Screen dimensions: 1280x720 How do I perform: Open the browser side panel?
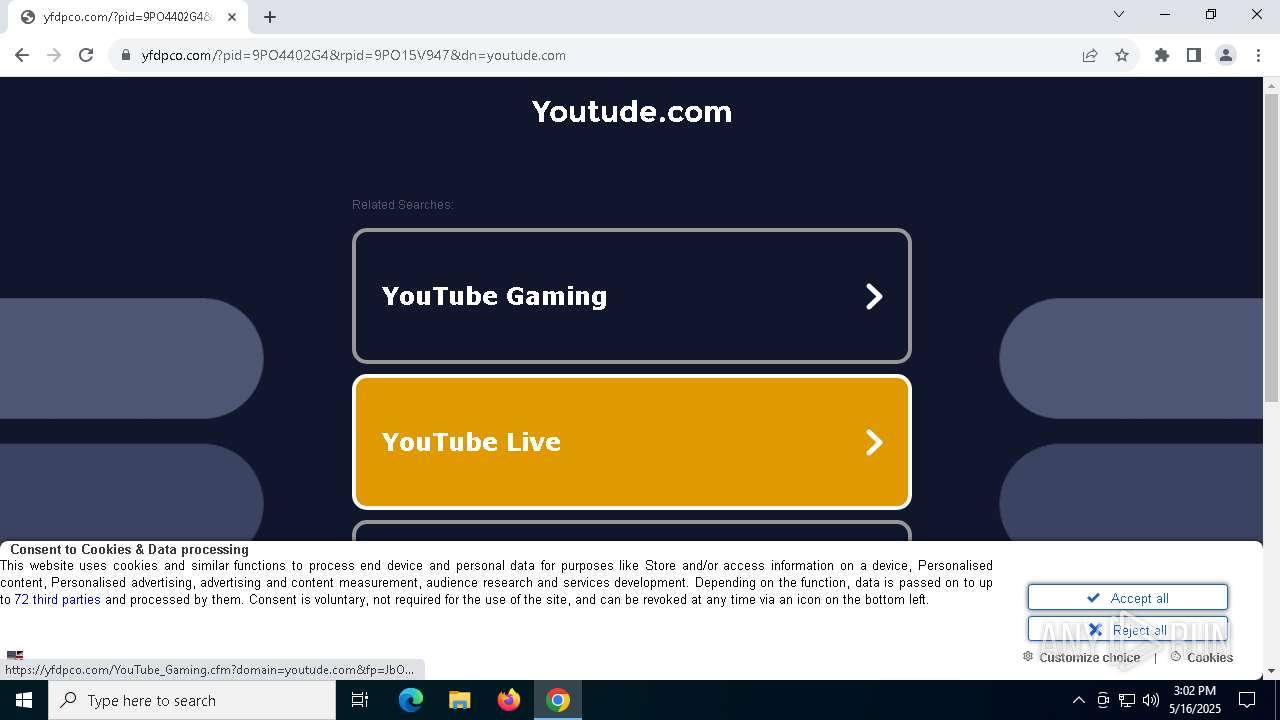pyautogui.click(x=1194, y=55)
